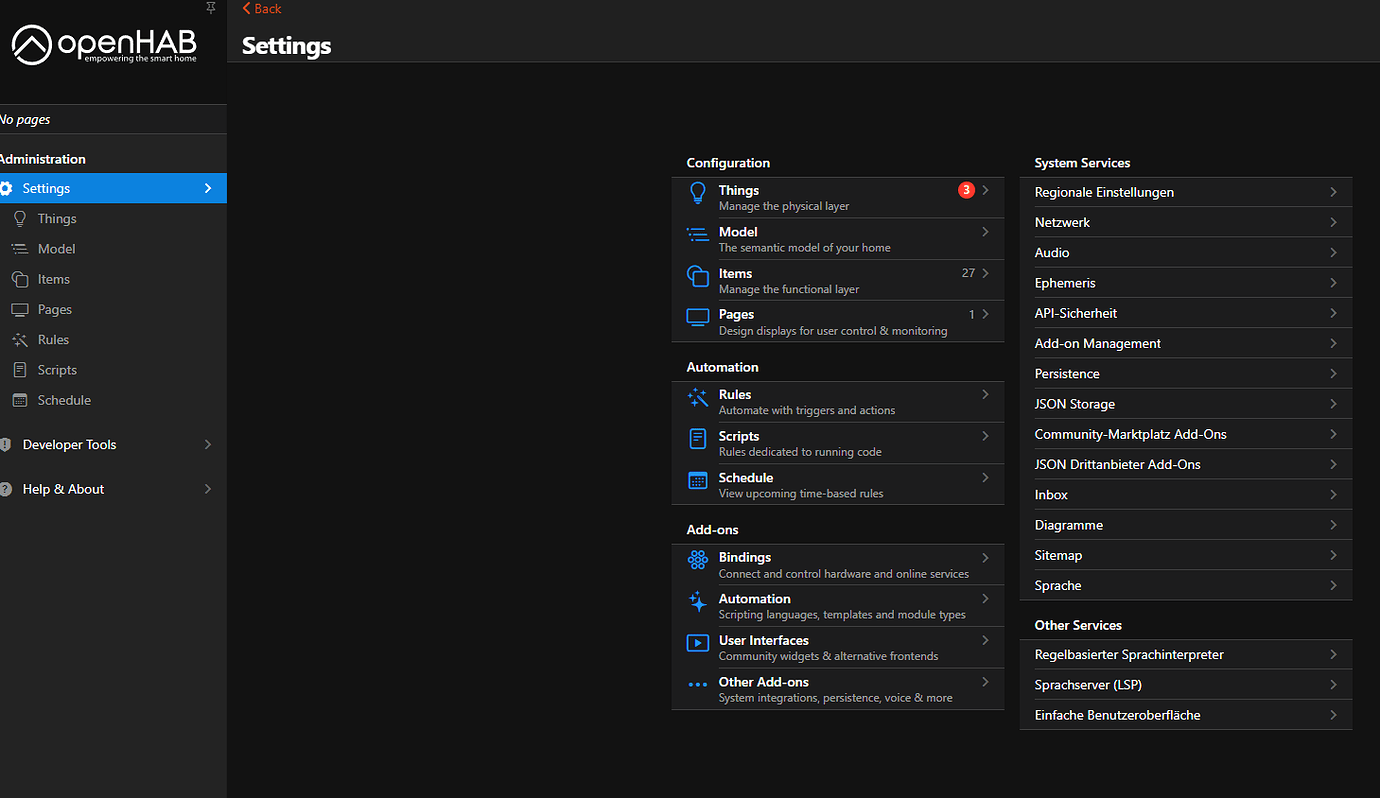Click the Pages monitor icon in Configuration
1380x798 pixels.
pyautogui.click(x=697, y=318)
